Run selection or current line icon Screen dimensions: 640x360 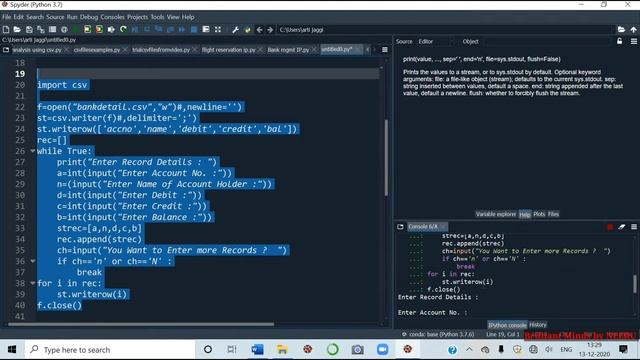(111, 29)
